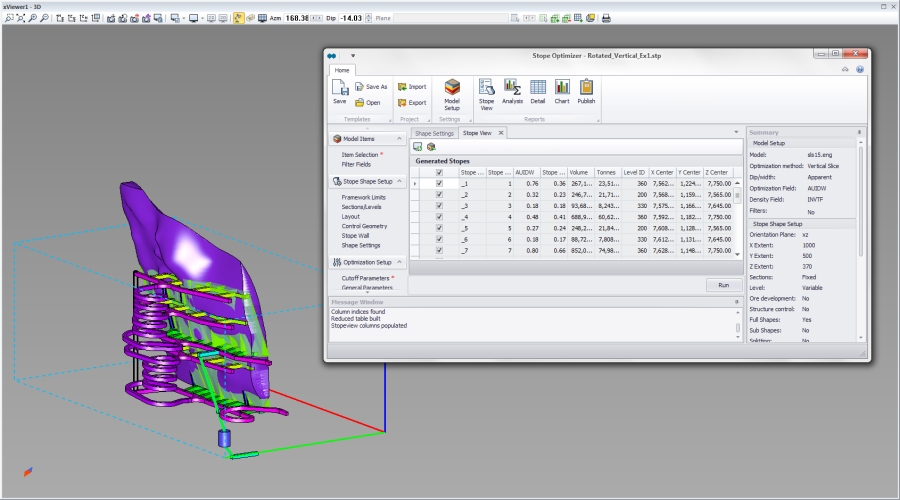Collapse the Stope Shape Setup section
This screenshot has width=900, height=500.
point(400,181)
